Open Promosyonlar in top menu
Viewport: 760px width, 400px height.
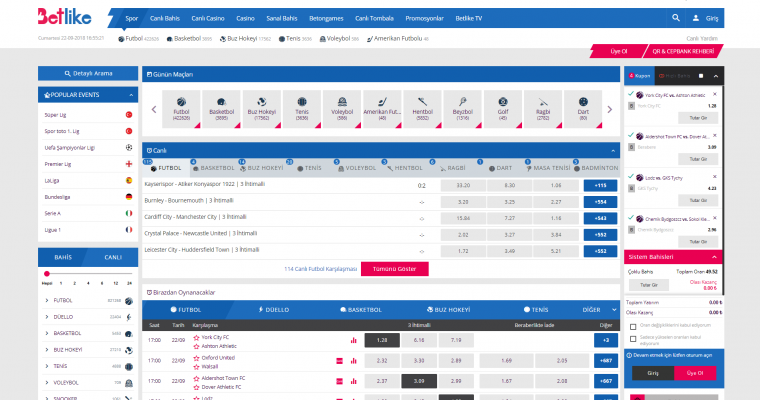point(425,18)
